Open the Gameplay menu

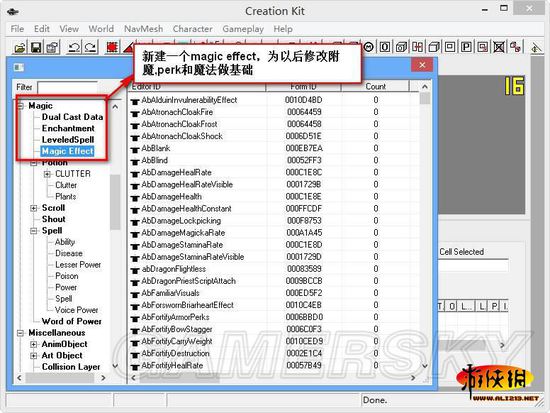click(x=243, y=29)
